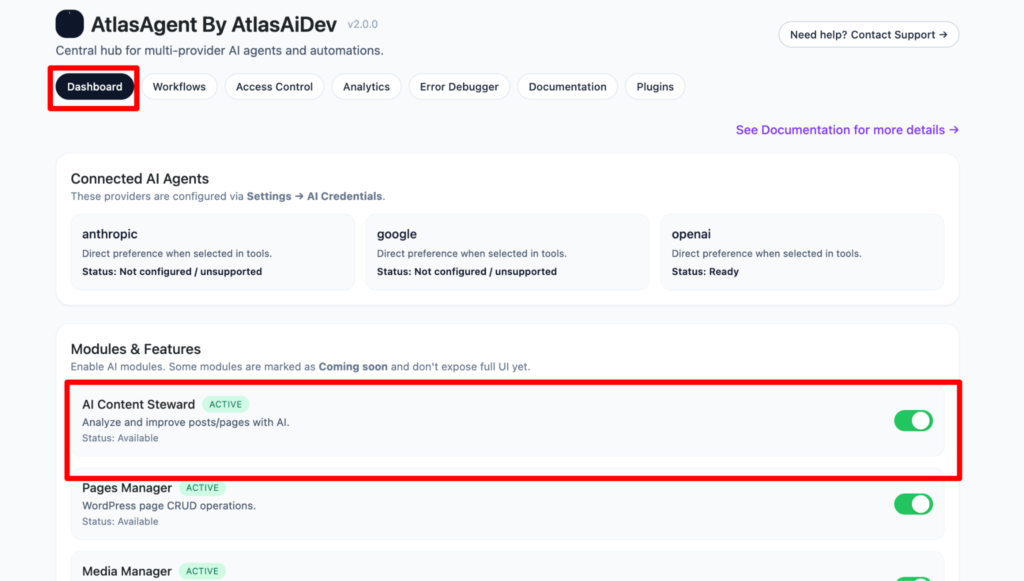
Task: Toggle the Media Manager switch
Action: click(x=913, y=578)
